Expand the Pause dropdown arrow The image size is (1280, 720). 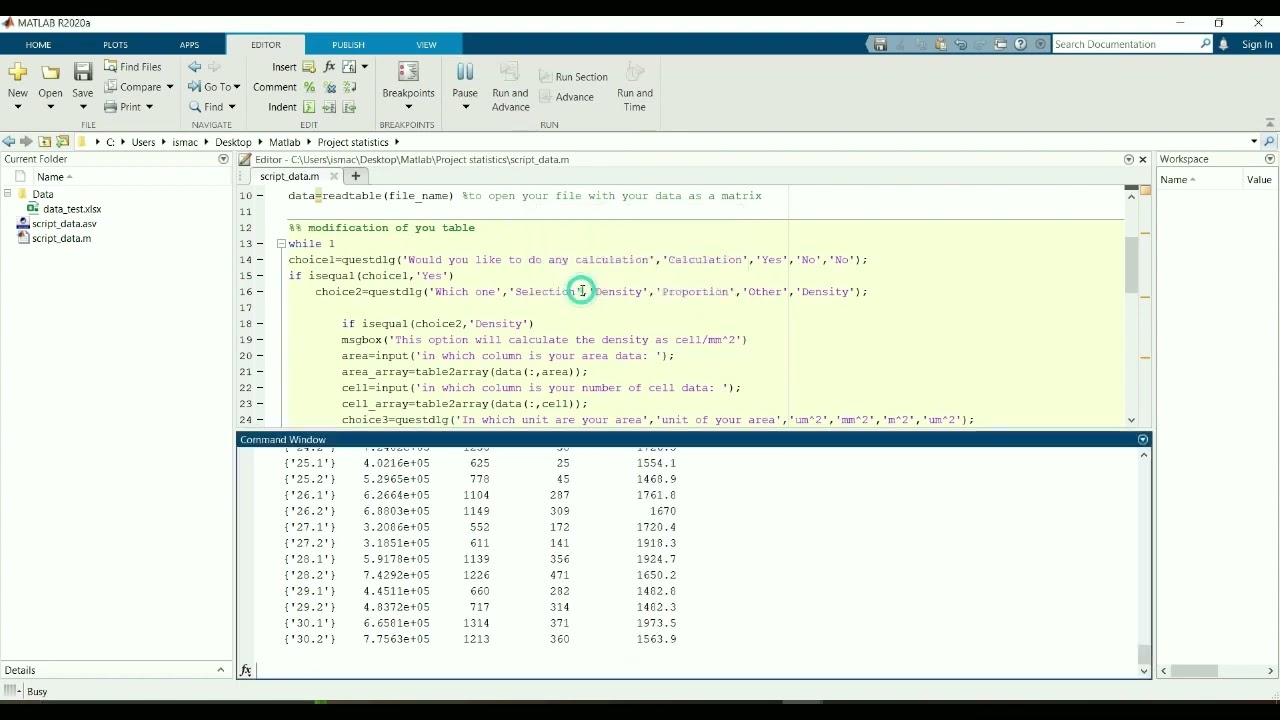point(465,107)
